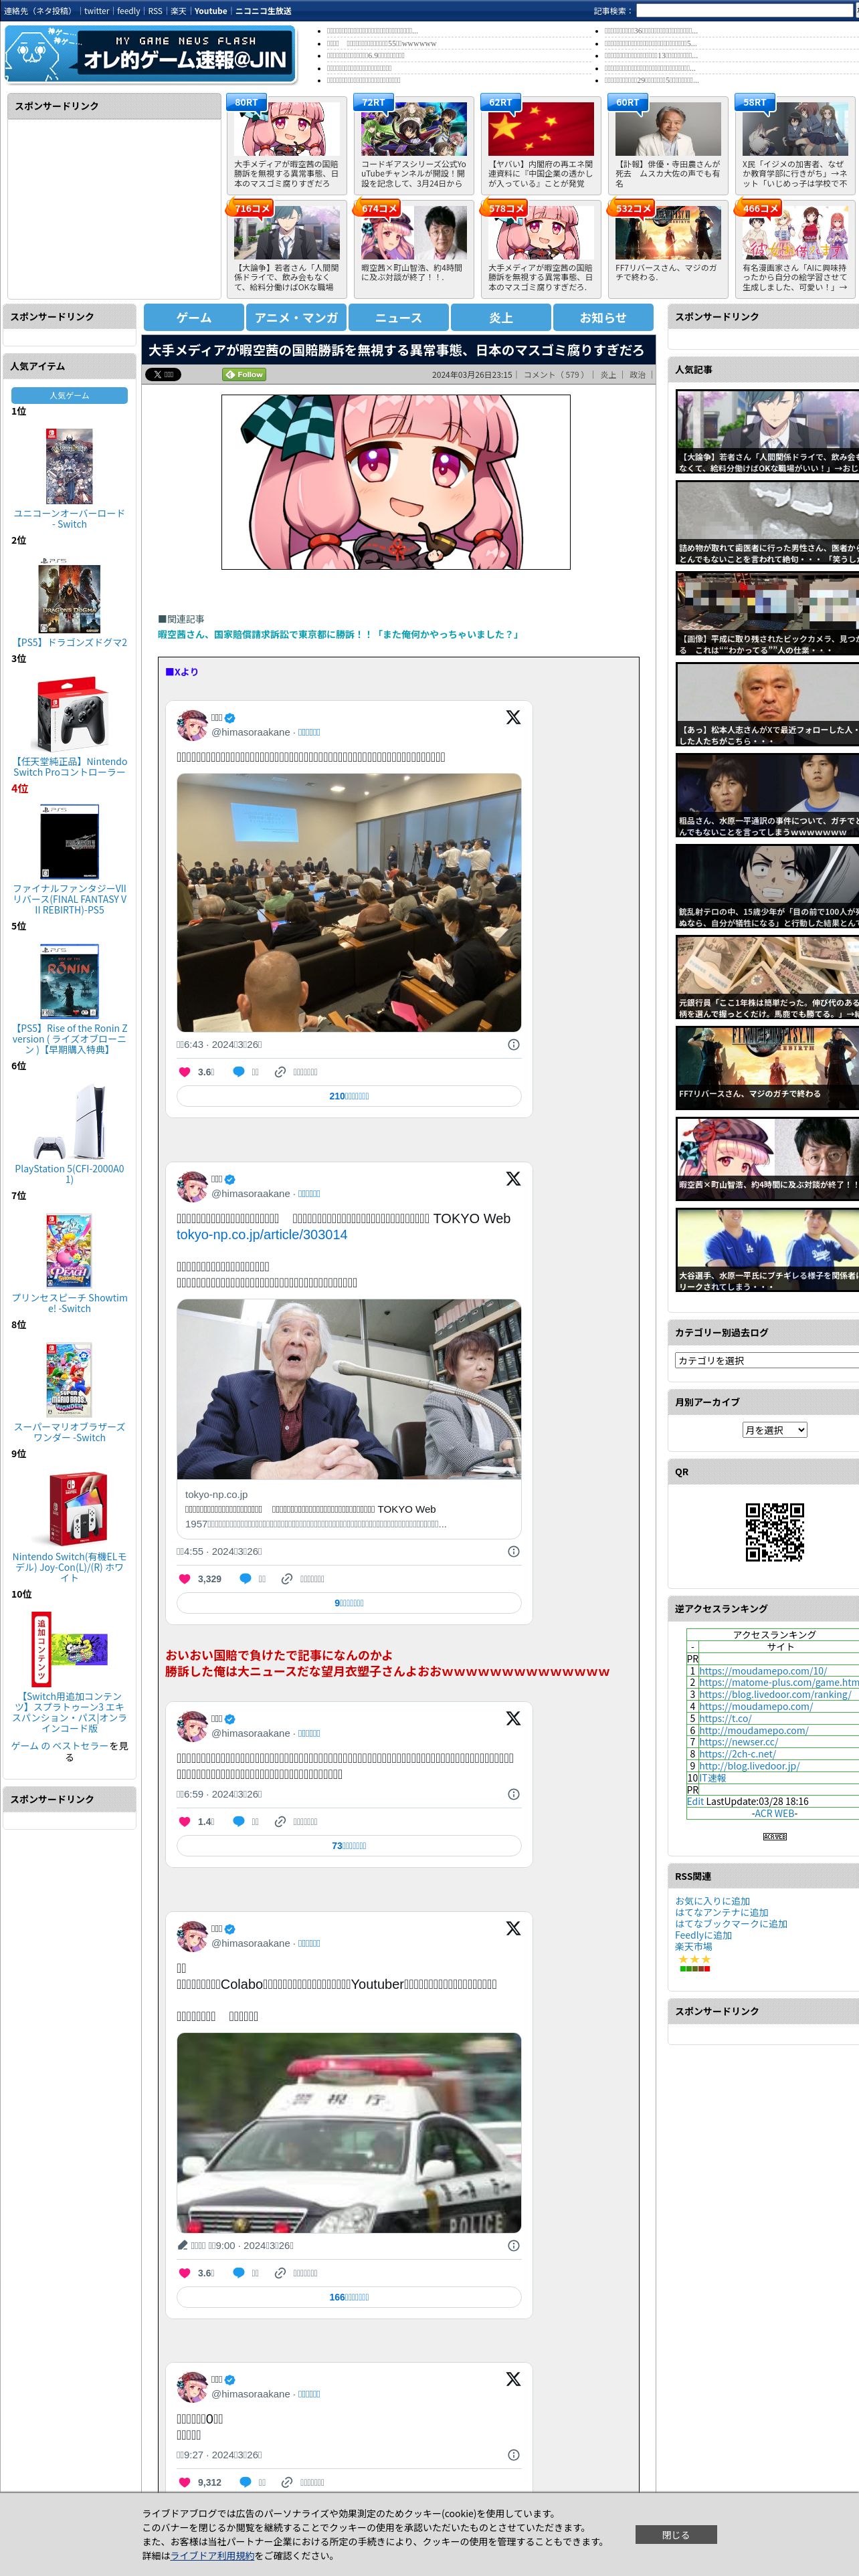
Task: Click the green feedly Follow button
Action: pyautogui.click(x=243, y=374)
